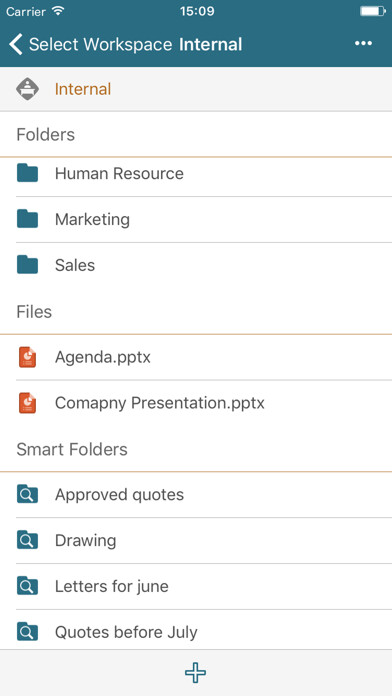Select the Internal workspace label

click(x=83, y=89)
